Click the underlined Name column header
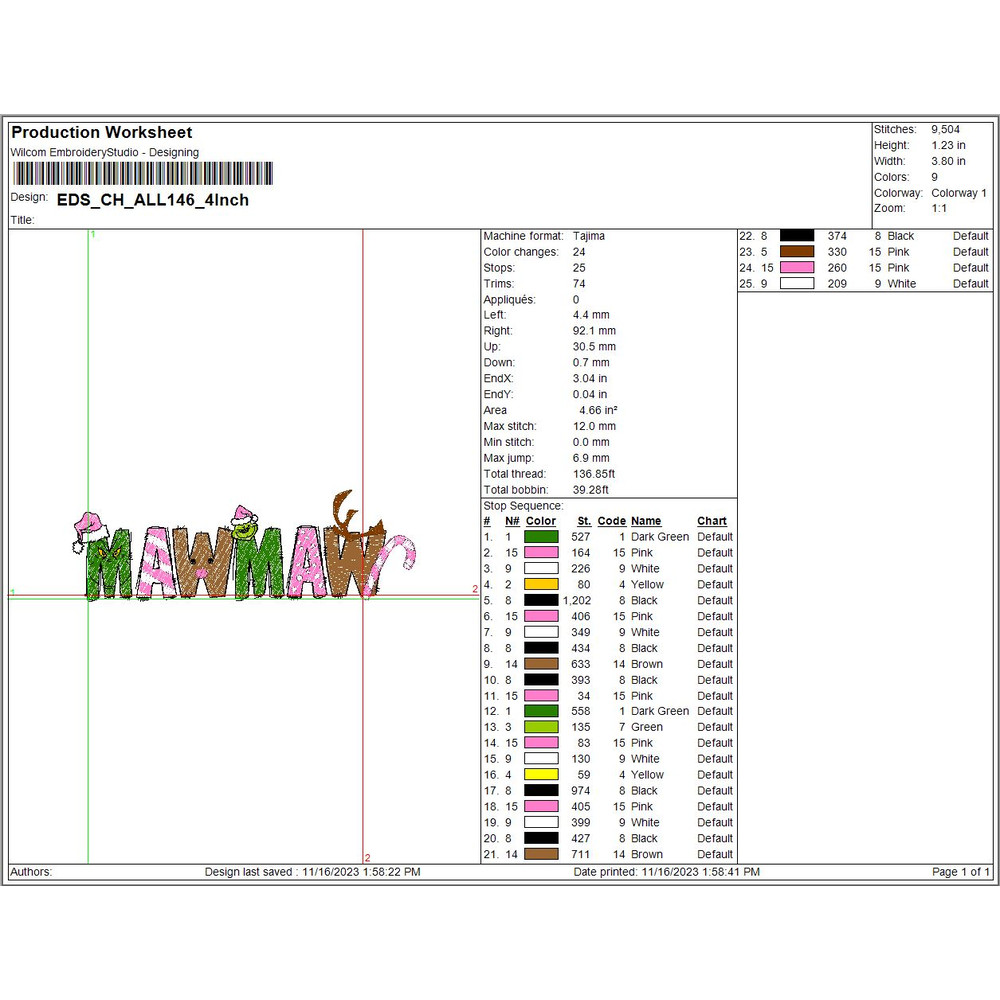This screenshot has height=1000, width=1000. pos(645,521)
